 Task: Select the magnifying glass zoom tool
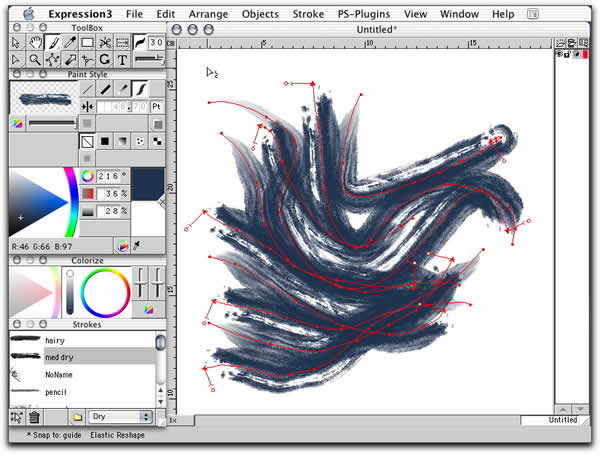35,60
